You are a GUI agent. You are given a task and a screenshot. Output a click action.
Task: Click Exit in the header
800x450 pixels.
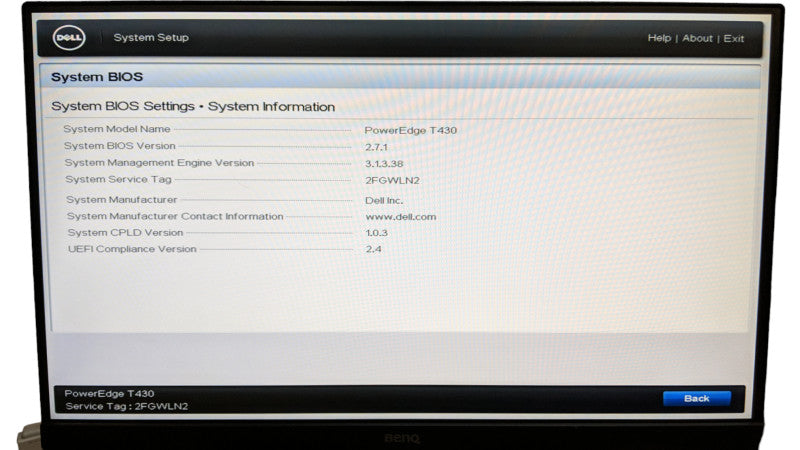(734, 39)
